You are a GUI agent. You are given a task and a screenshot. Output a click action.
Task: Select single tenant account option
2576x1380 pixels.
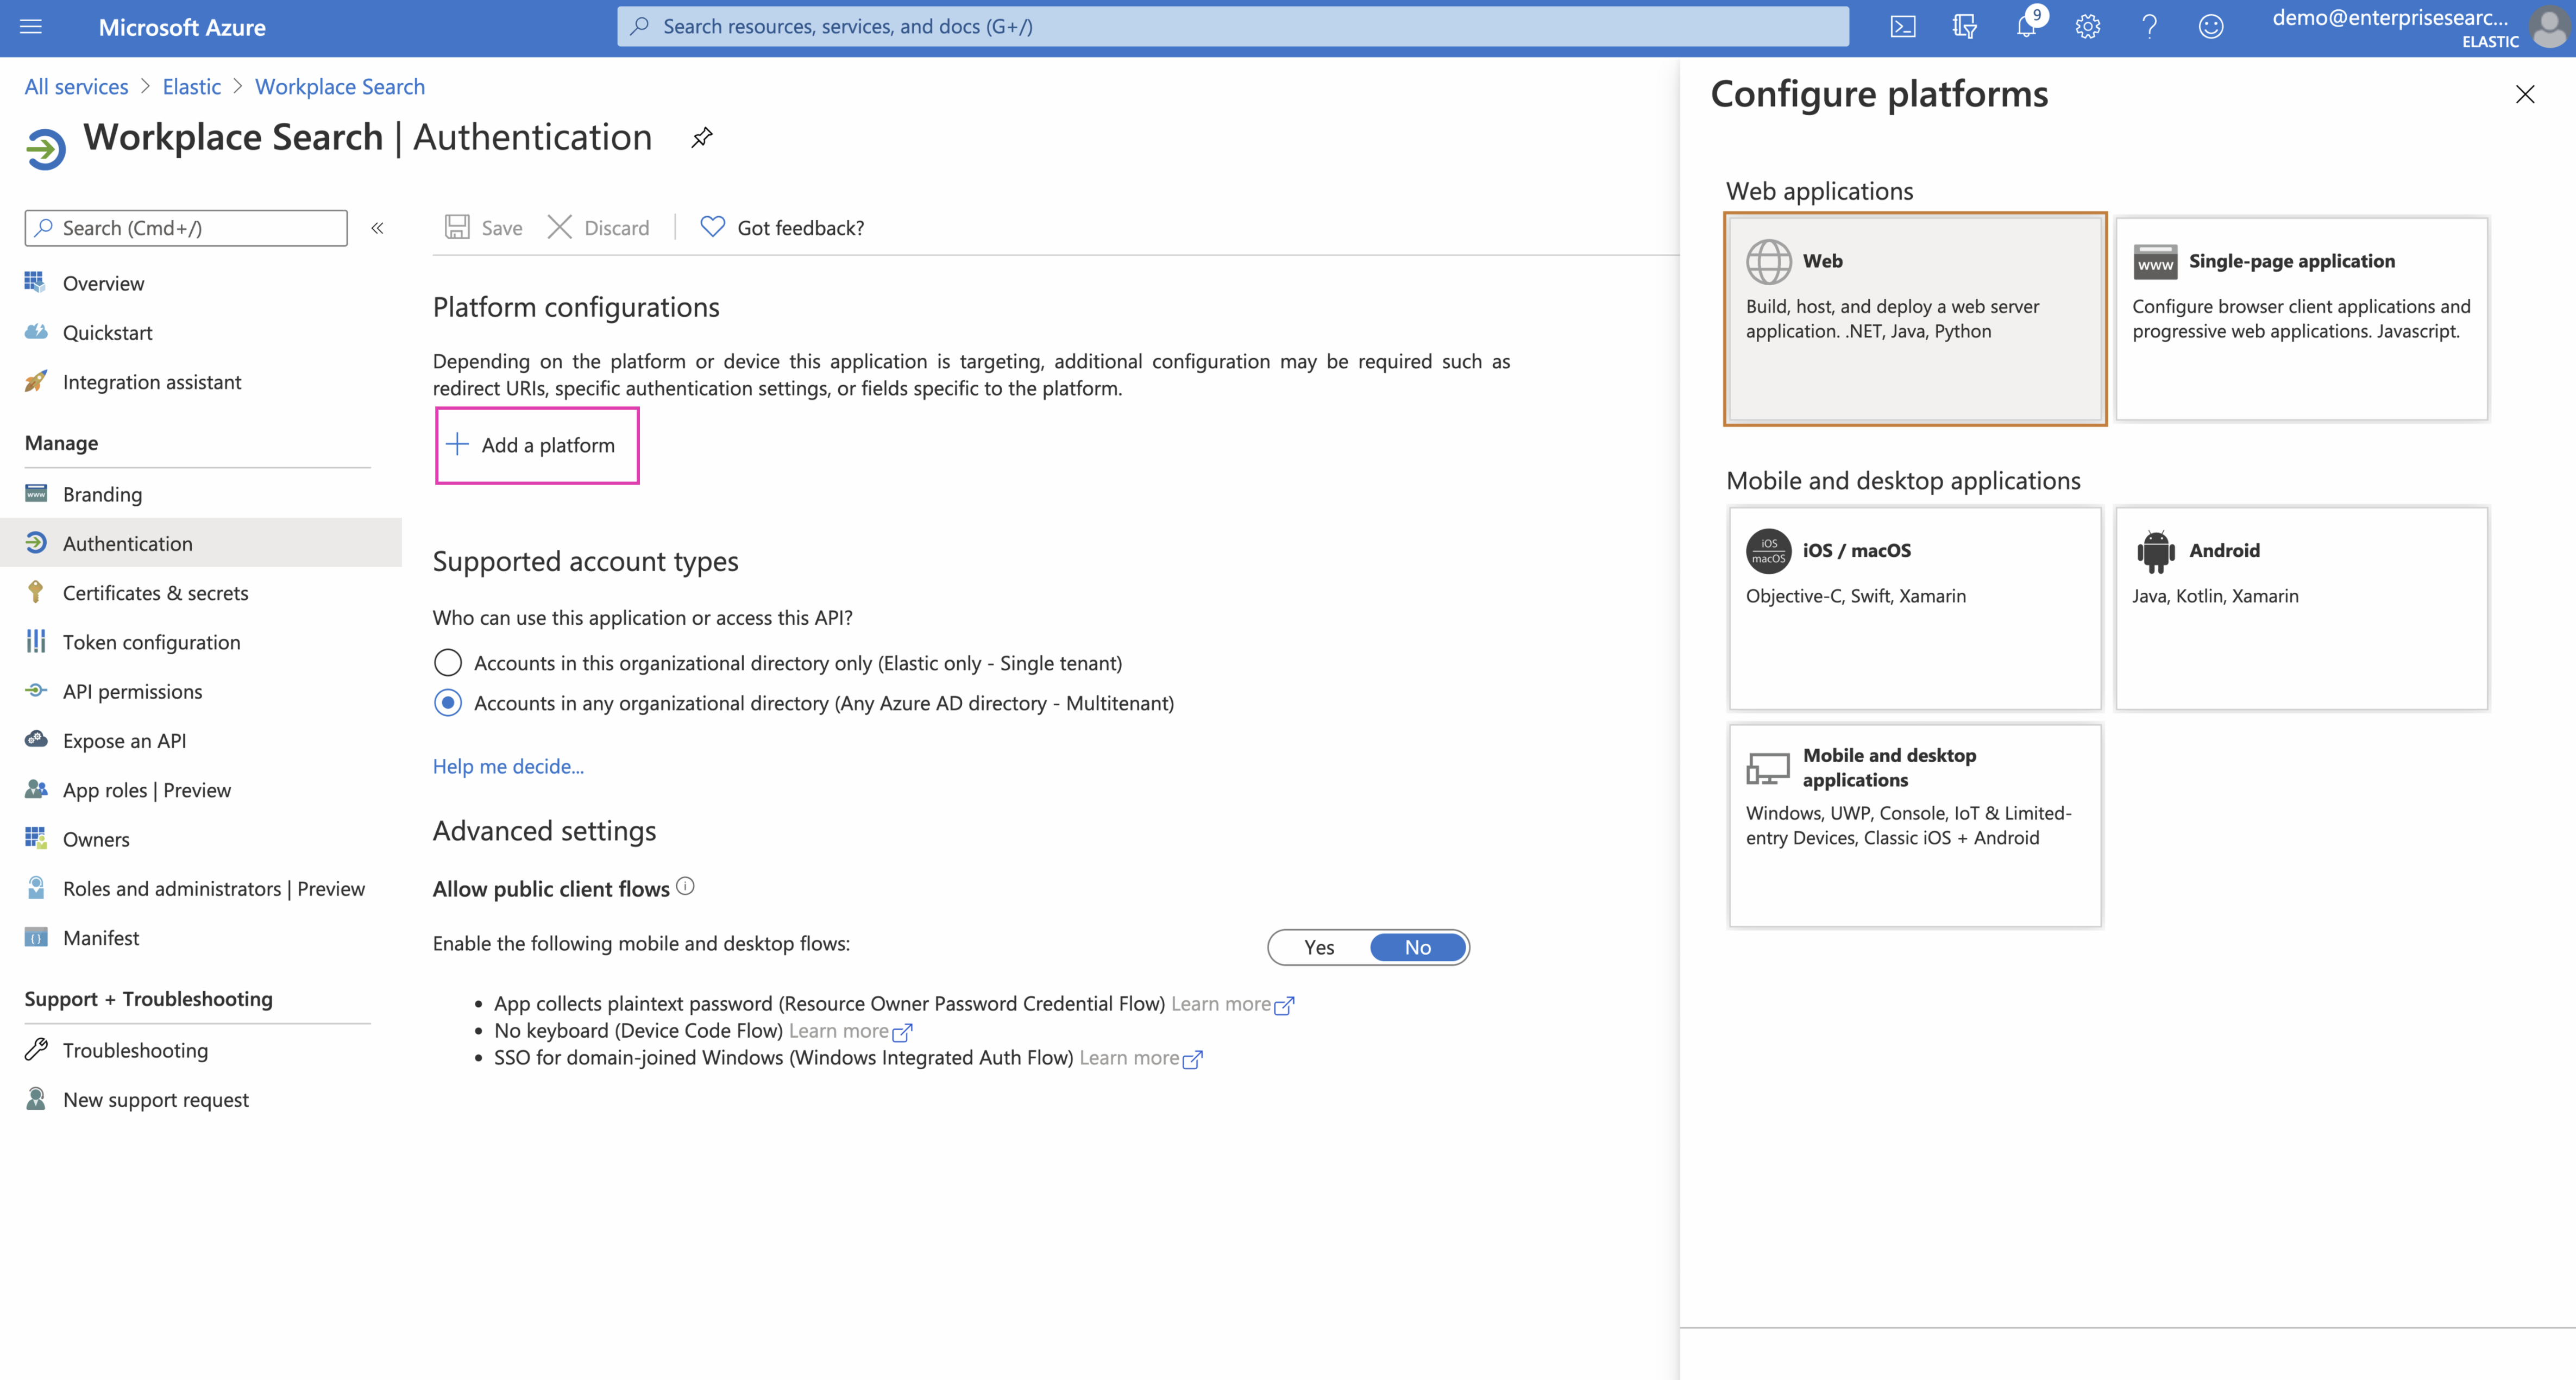(448, 663)
